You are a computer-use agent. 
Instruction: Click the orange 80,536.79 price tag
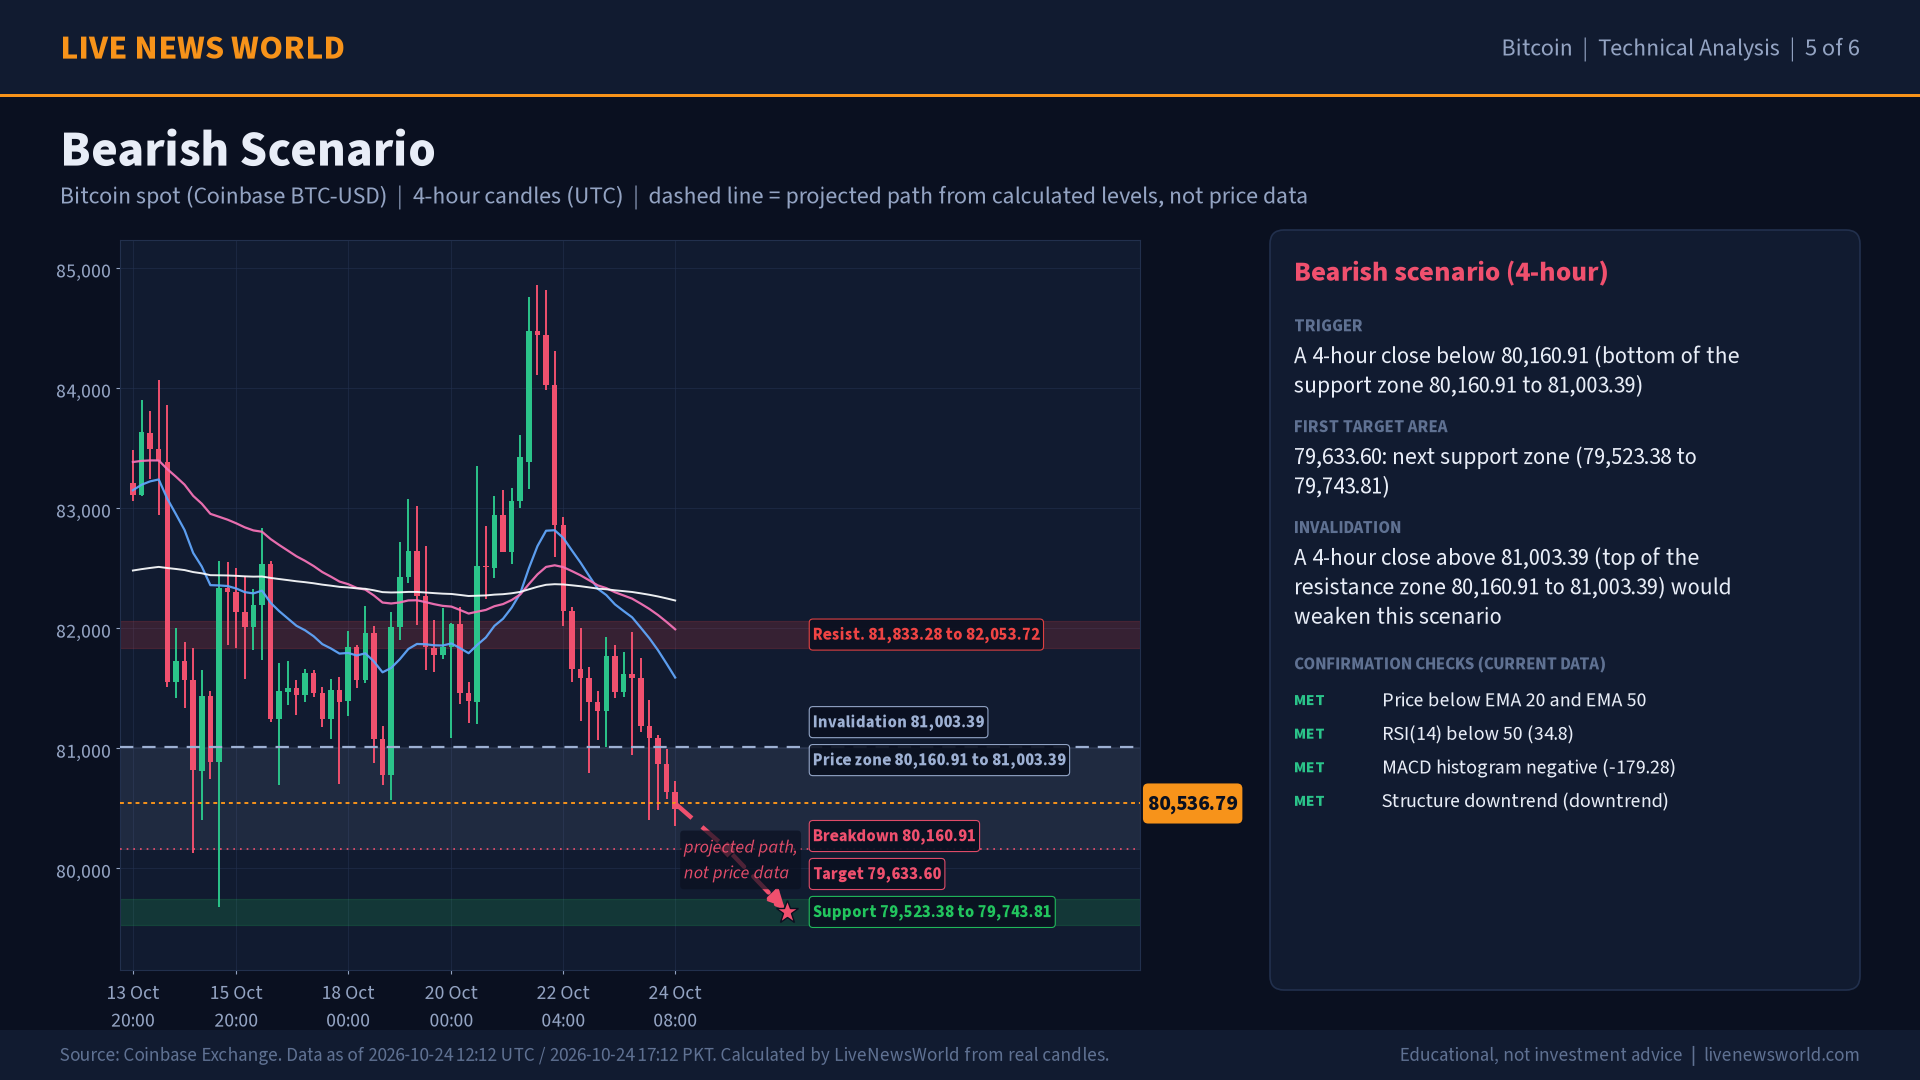1192,803
